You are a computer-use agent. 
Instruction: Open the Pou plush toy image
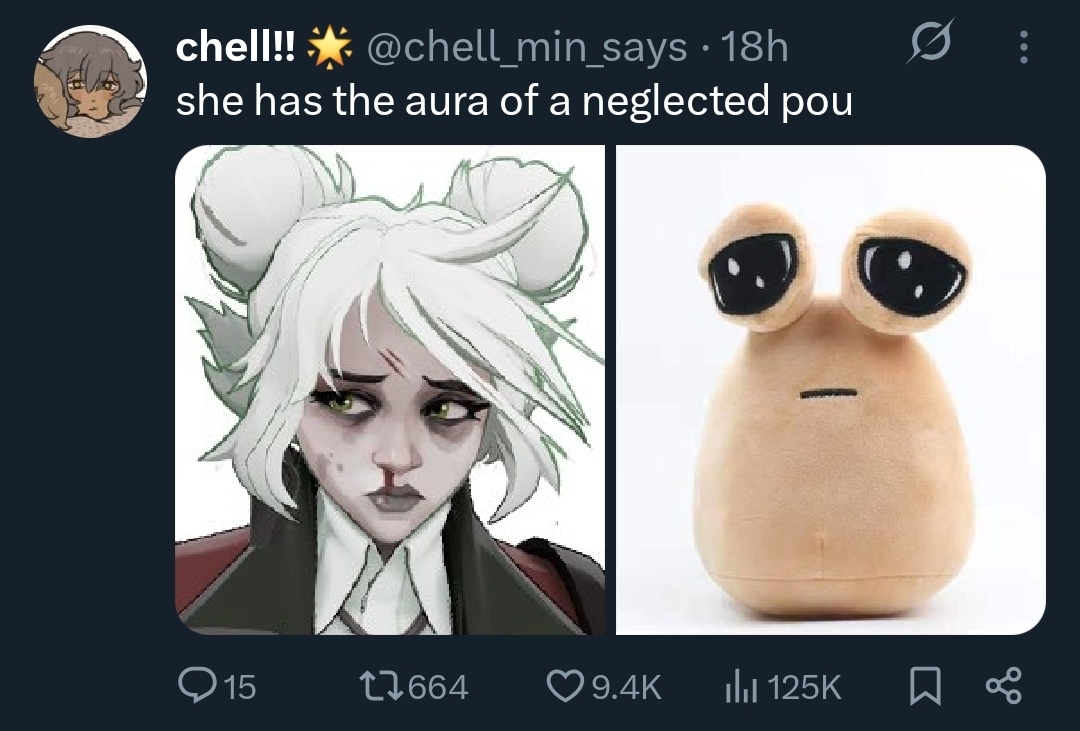pyautogui.click(x=831, y=389)
